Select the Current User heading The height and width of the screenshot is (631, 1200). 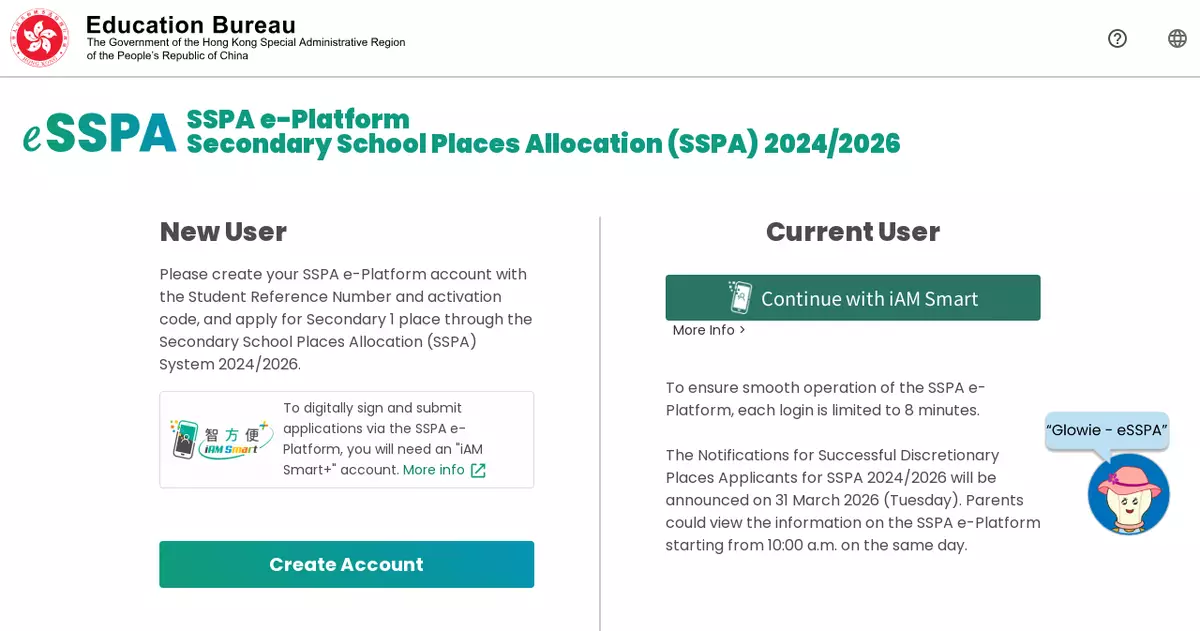tap(852, 232)
